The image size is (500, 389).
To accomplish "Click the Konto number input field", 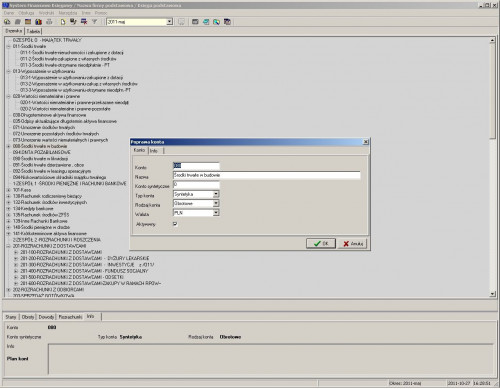I will [196, 166].
